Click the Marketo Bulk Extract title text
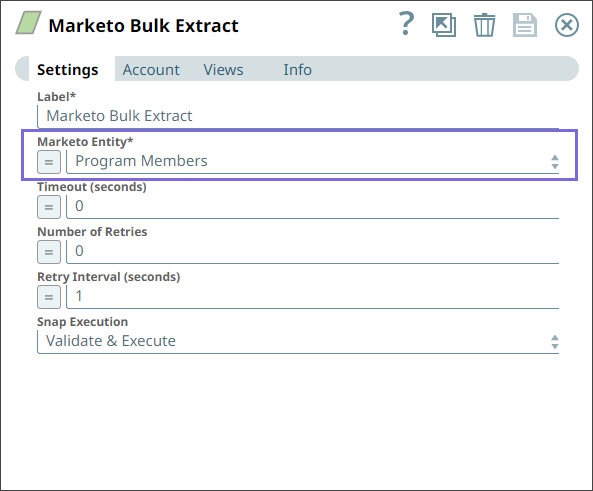The height and width of the screenshot is (491, 593). tap(144, 26)
